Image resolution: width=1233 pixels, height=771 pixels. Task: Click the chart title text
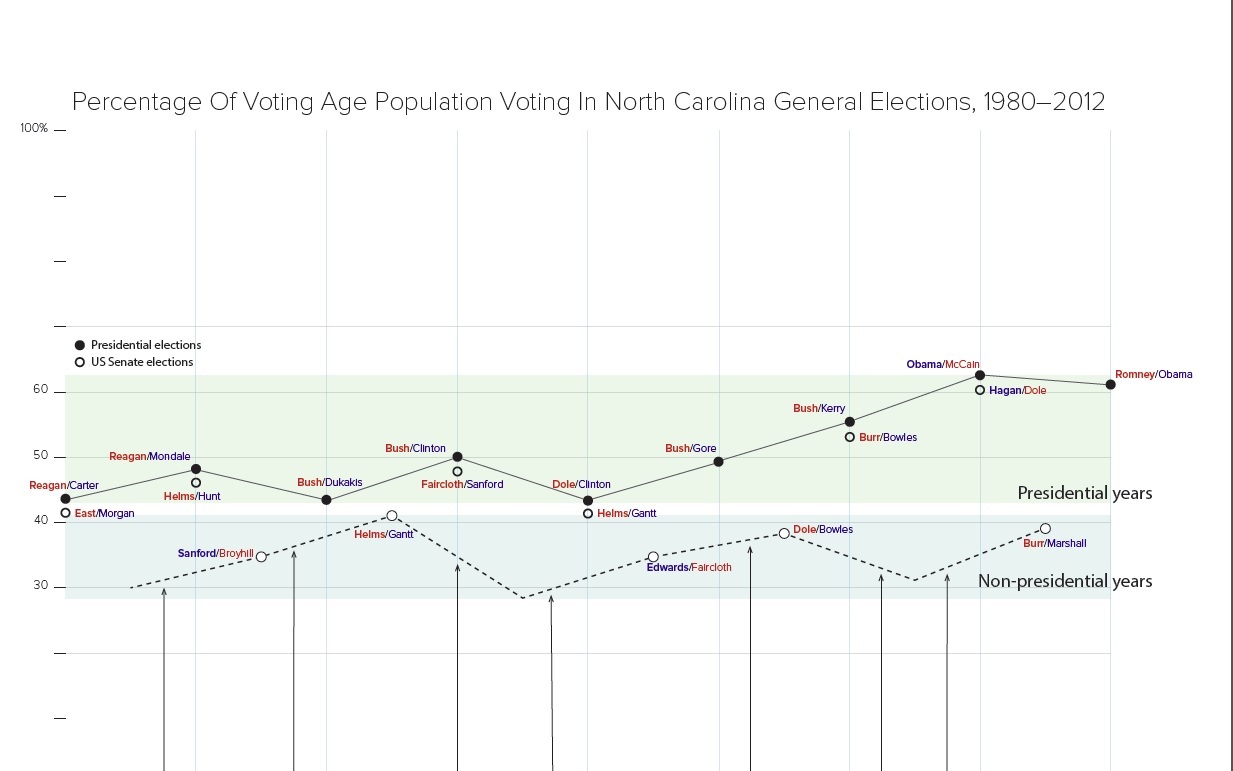588,102
